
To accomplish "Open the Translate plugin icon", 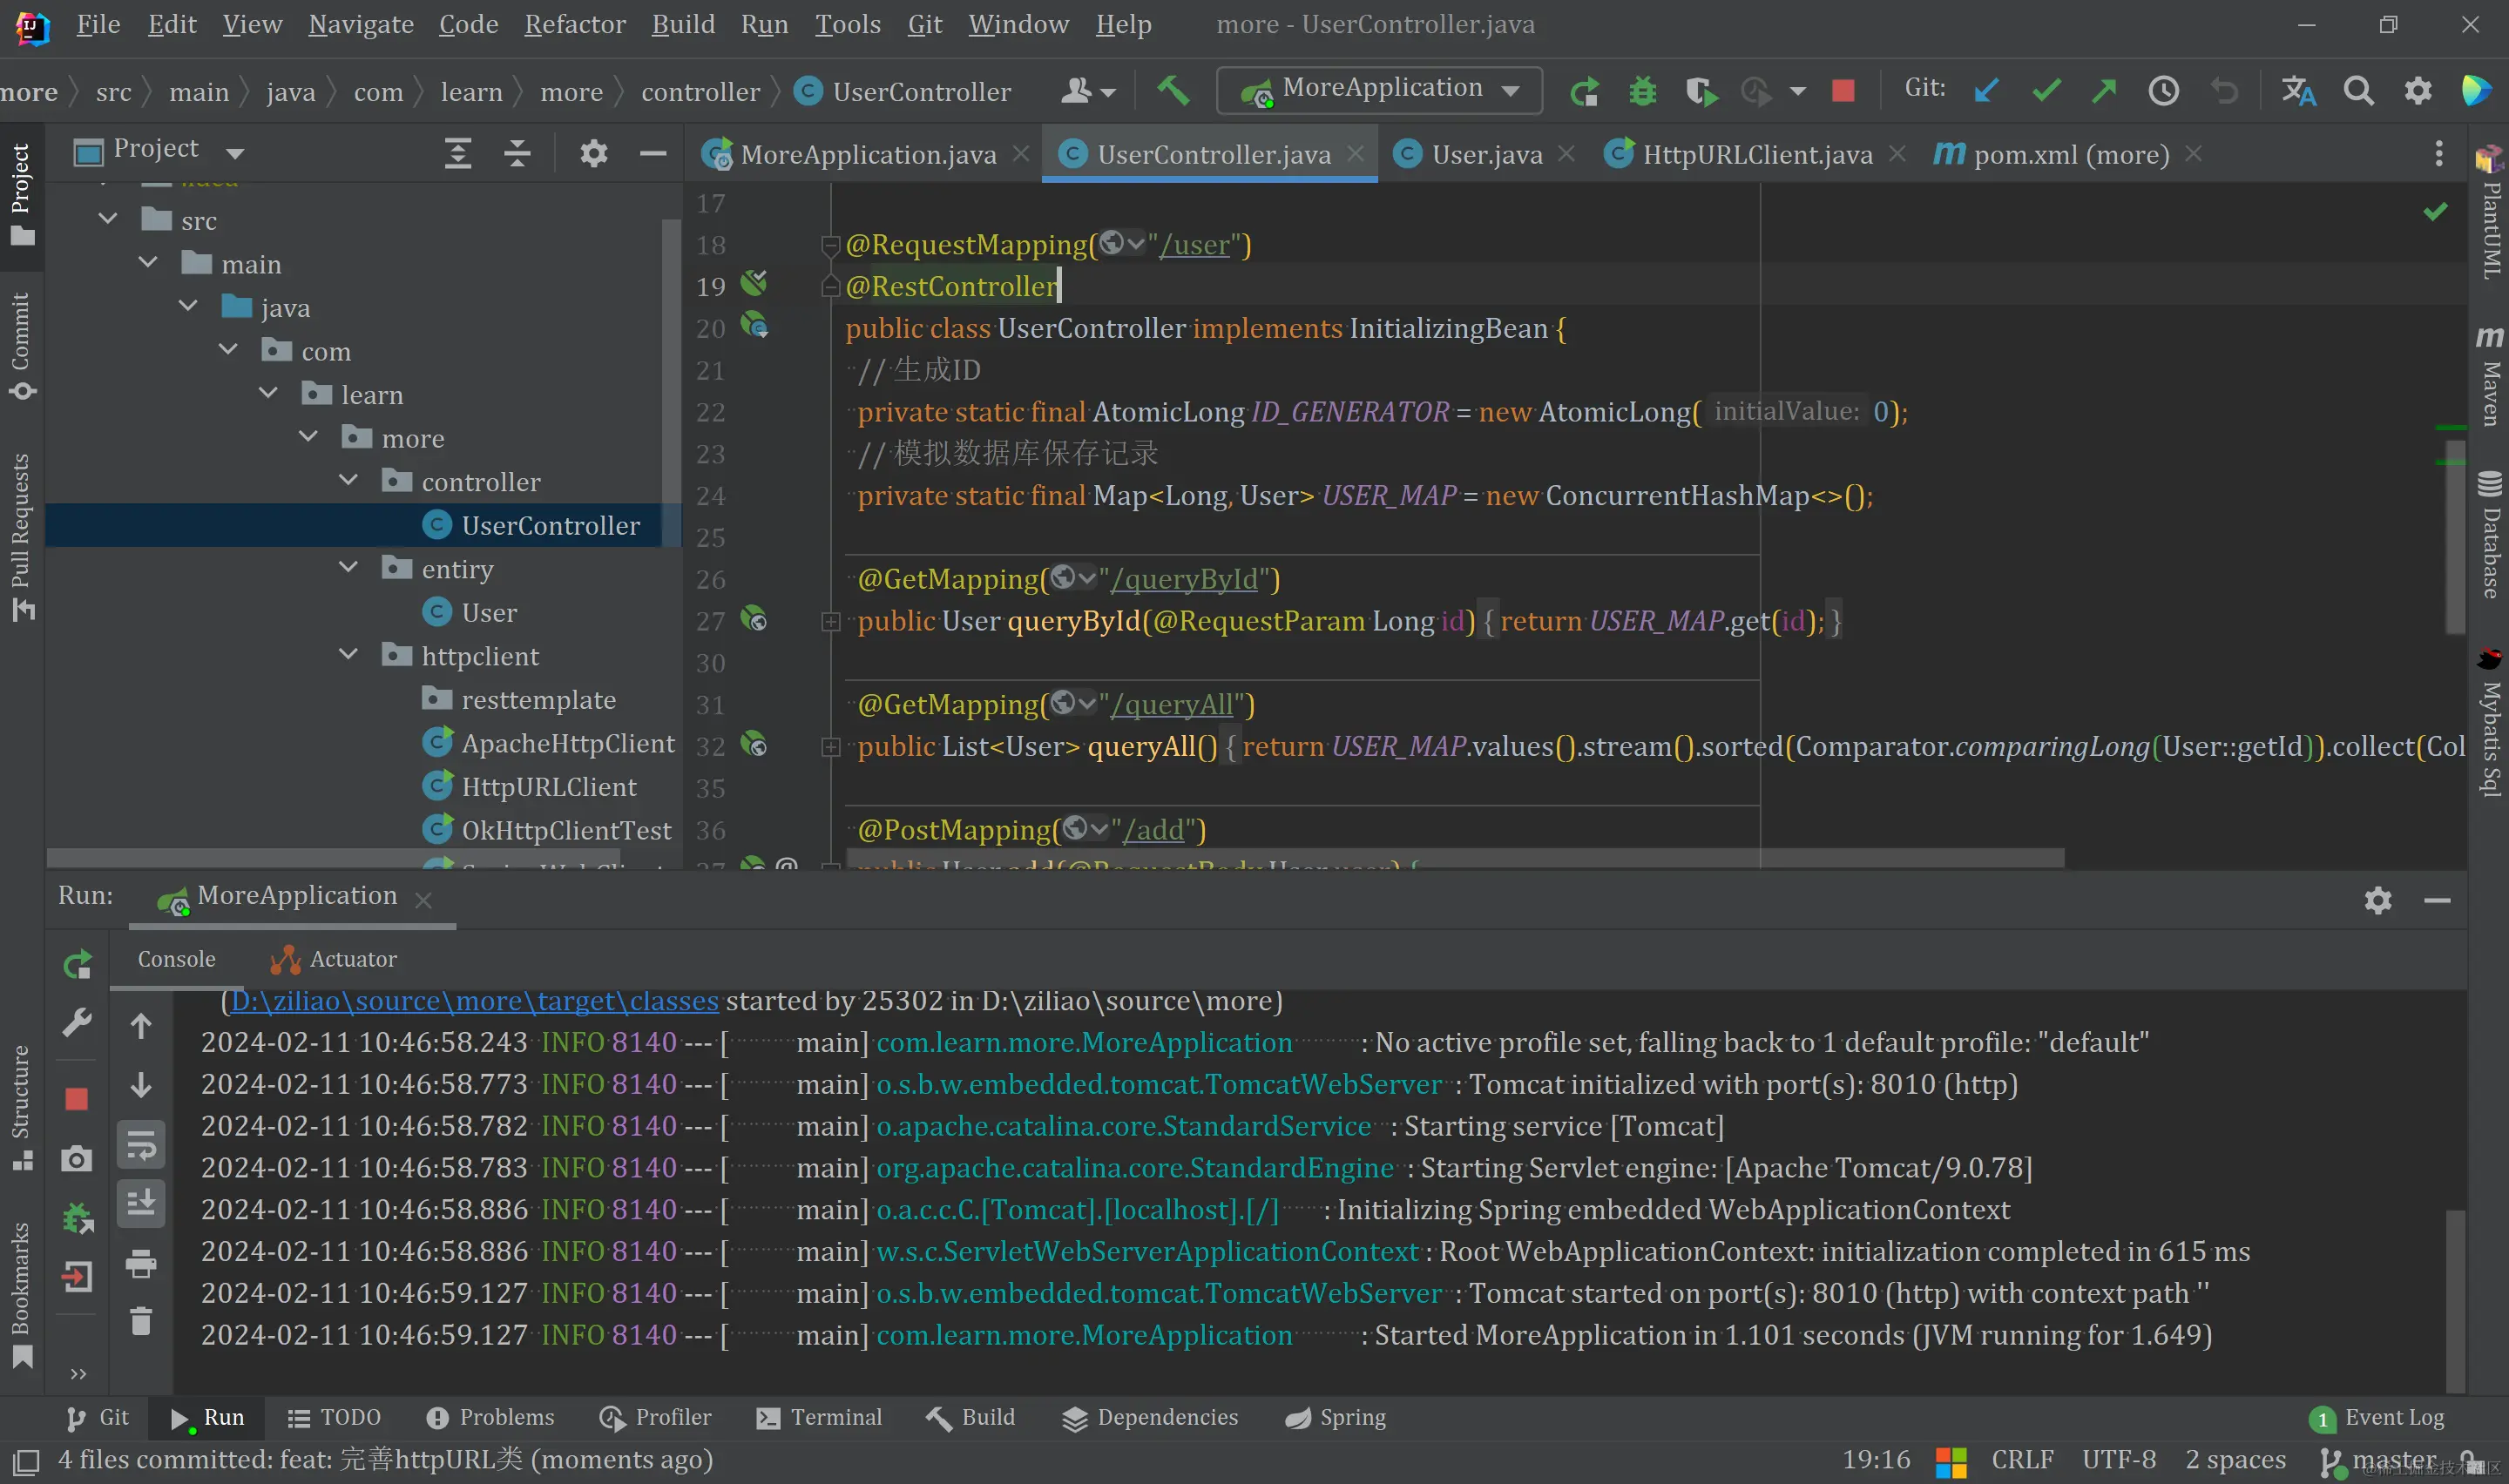I will pos(2298,91).
